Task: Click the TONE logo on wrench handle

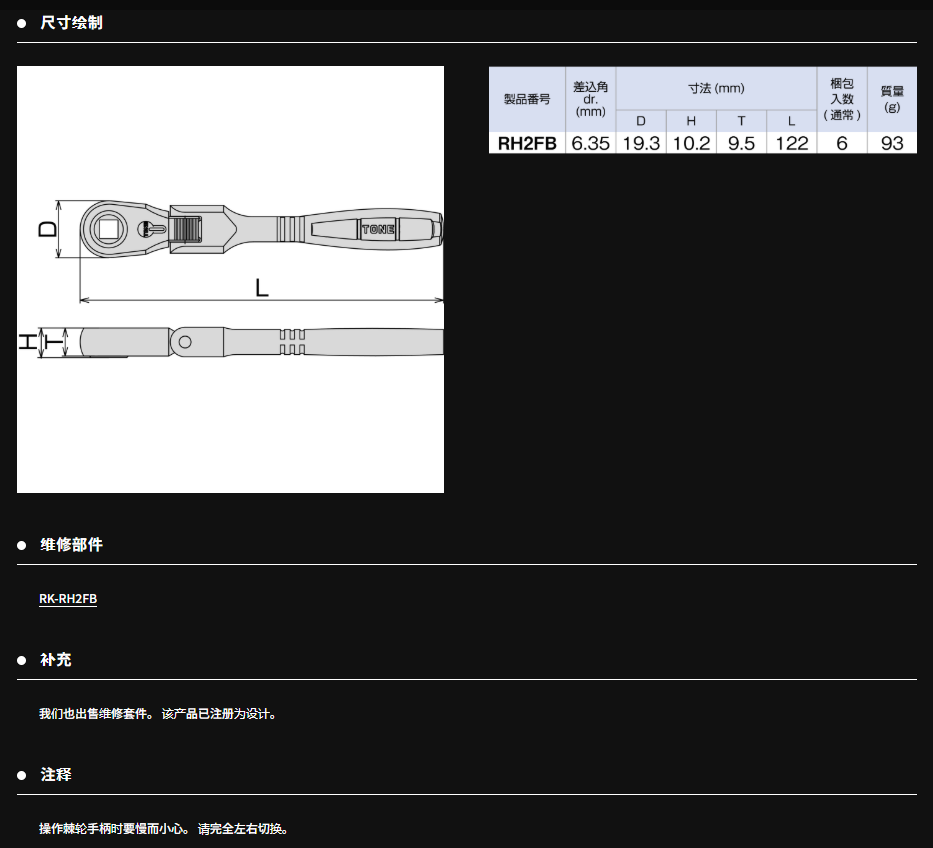Action: [x=378, y=229]
